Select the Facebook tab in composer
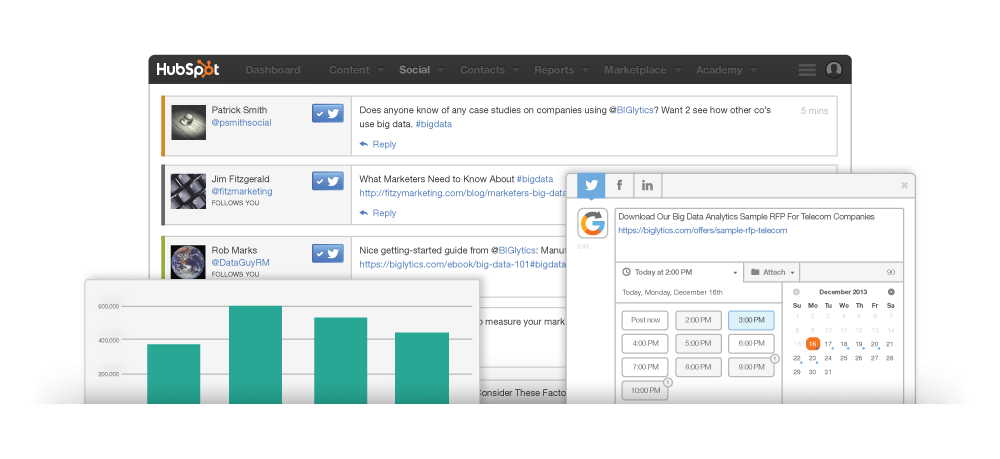 619,186
